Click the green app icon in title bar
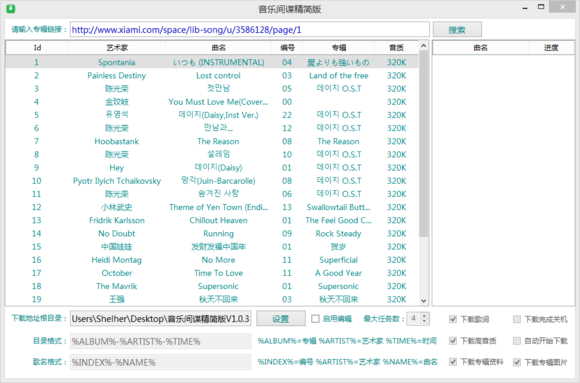The width and height of the screenshot is (580, 383). pyautogui.click(x=11, y=8)
